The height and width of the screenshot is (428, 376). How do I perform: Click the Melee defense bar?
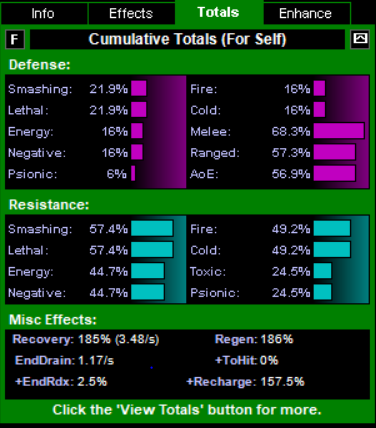pos(339,131)
